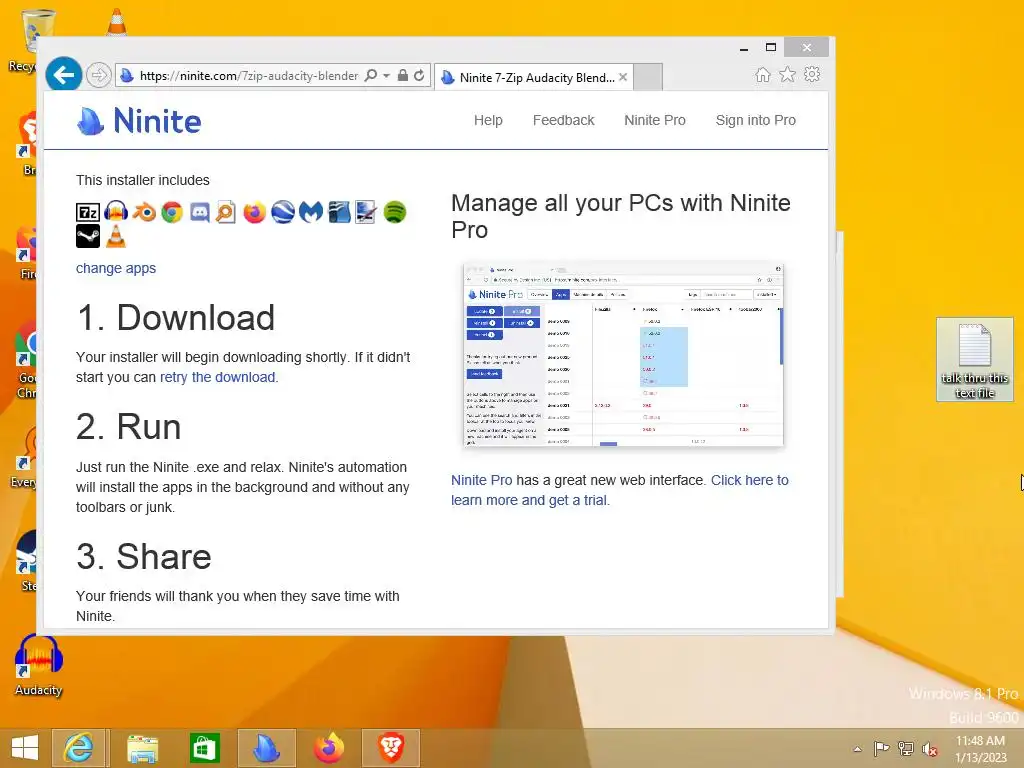Click the Malwarebytes icon in installer list

(311, 212)
